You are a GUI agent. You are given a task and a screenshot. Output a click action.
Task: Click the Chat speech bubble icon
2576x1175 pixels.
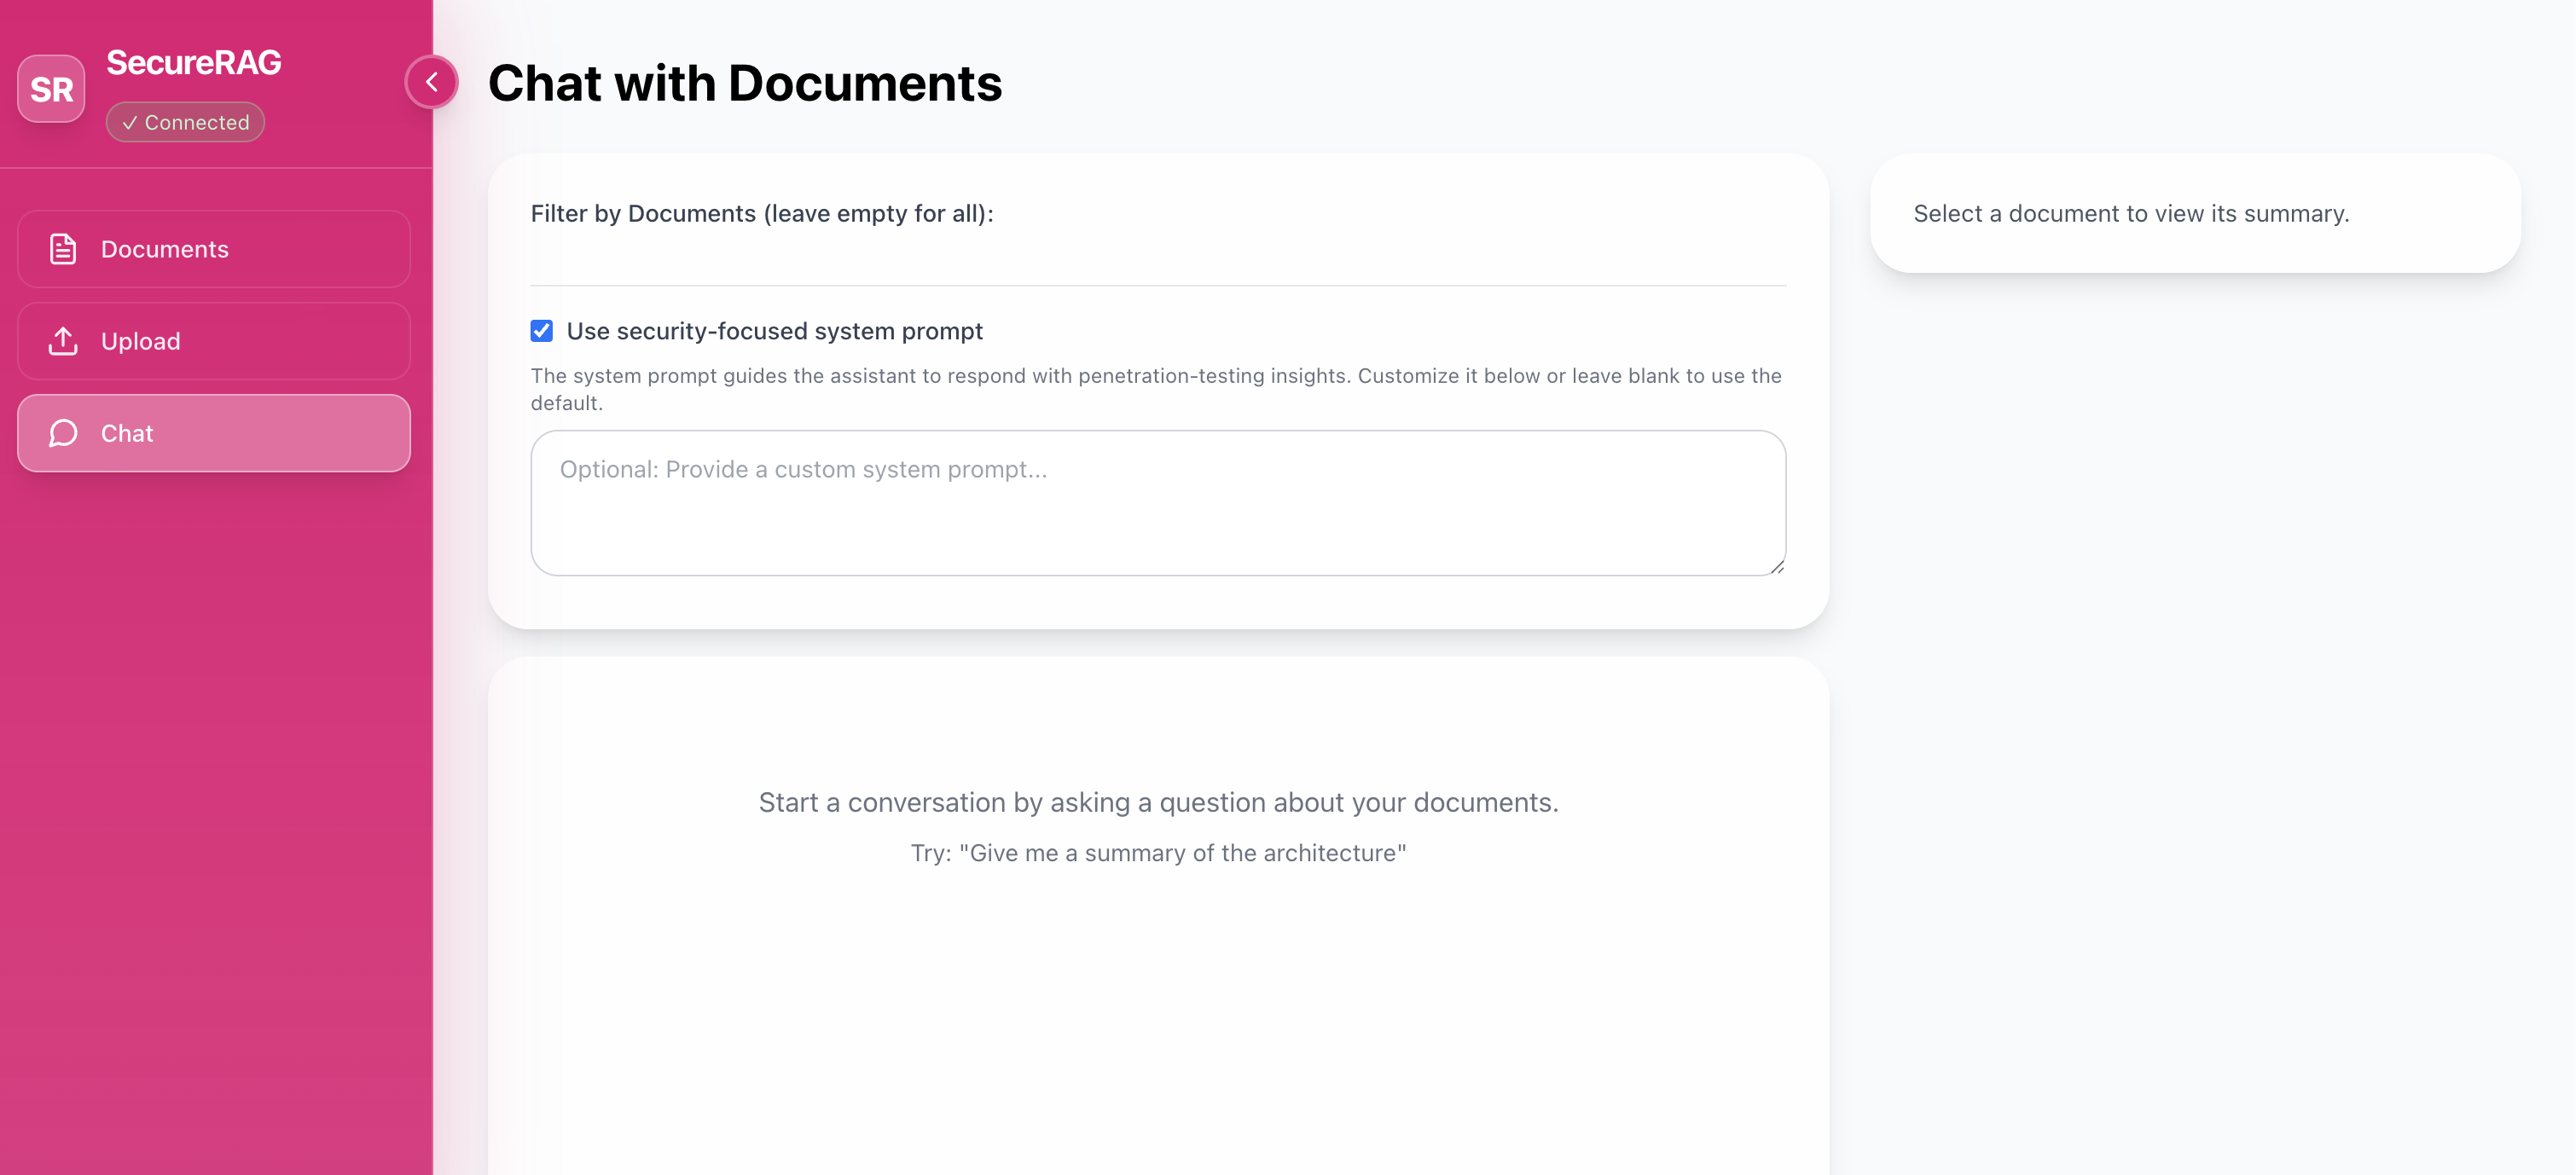(63, 433)
